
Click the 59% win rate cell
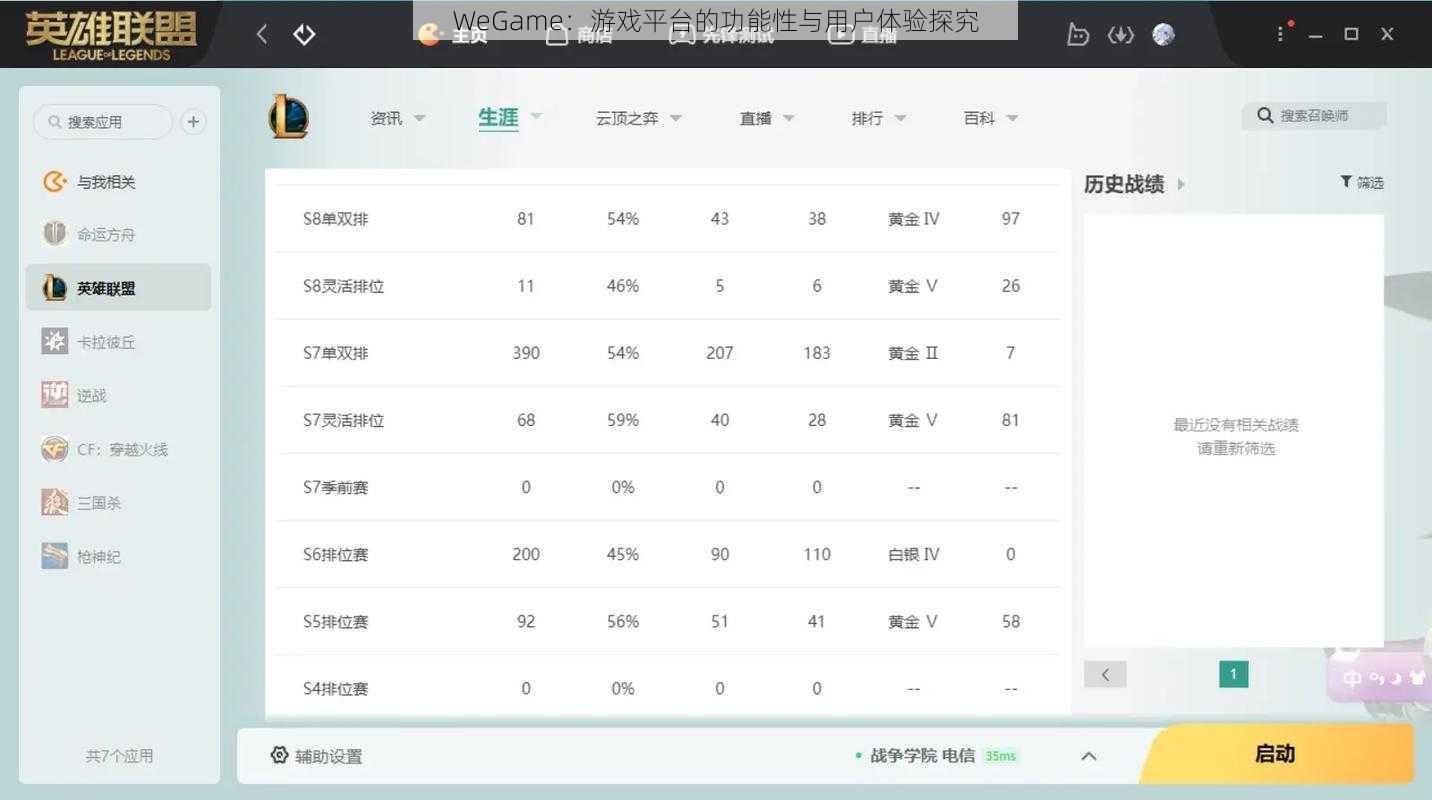622,420
